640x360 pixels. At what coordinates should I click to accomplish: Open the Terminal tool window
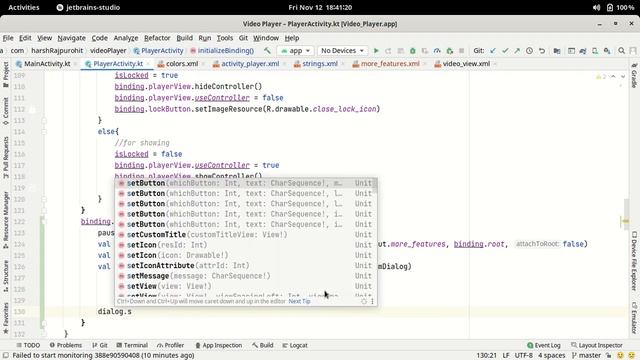click(132, 345)
